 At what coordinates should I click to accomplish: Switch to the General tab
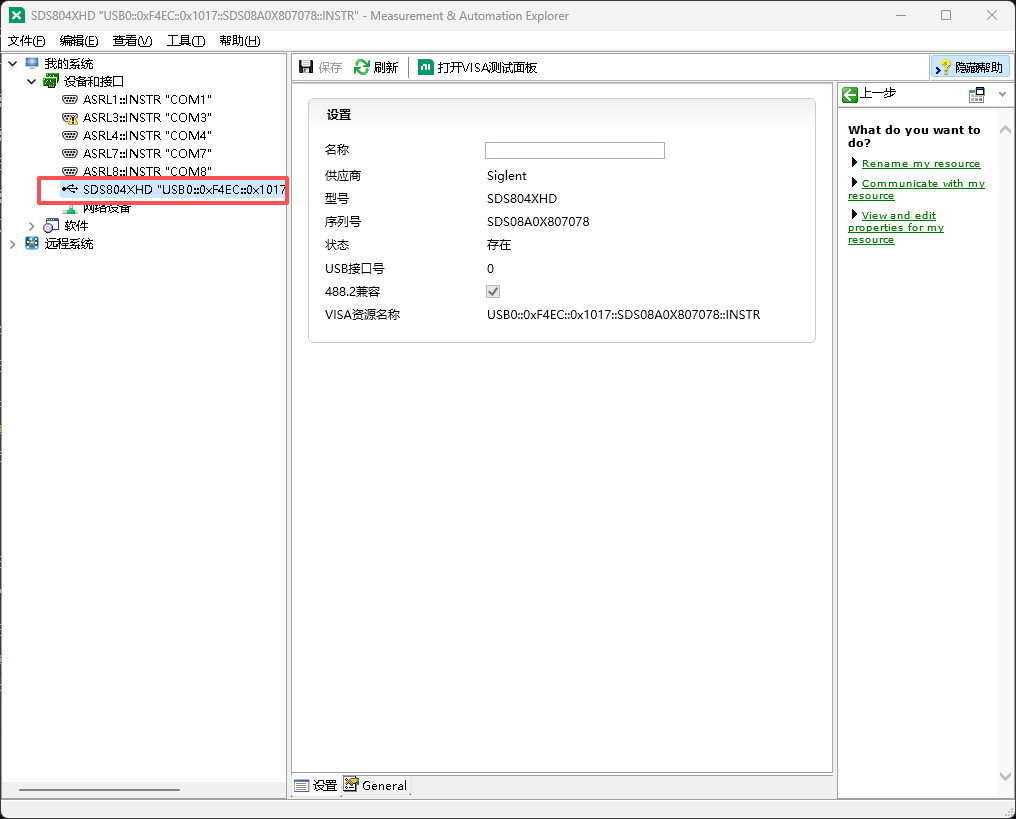click(376, 785)
